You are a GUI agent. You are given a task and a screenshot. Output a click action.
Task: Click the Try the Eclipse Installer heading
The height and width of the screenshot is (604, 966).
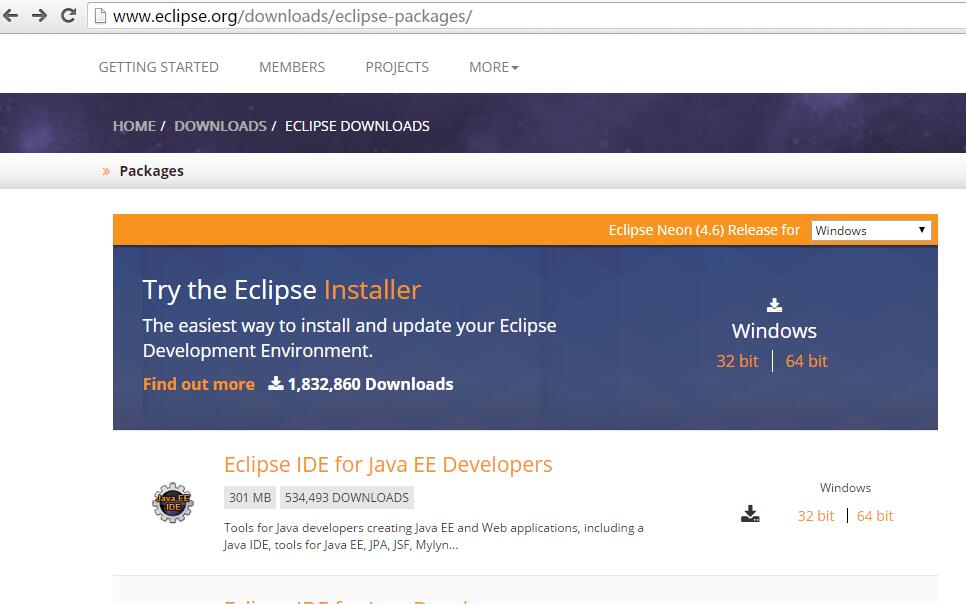[282, 290]
